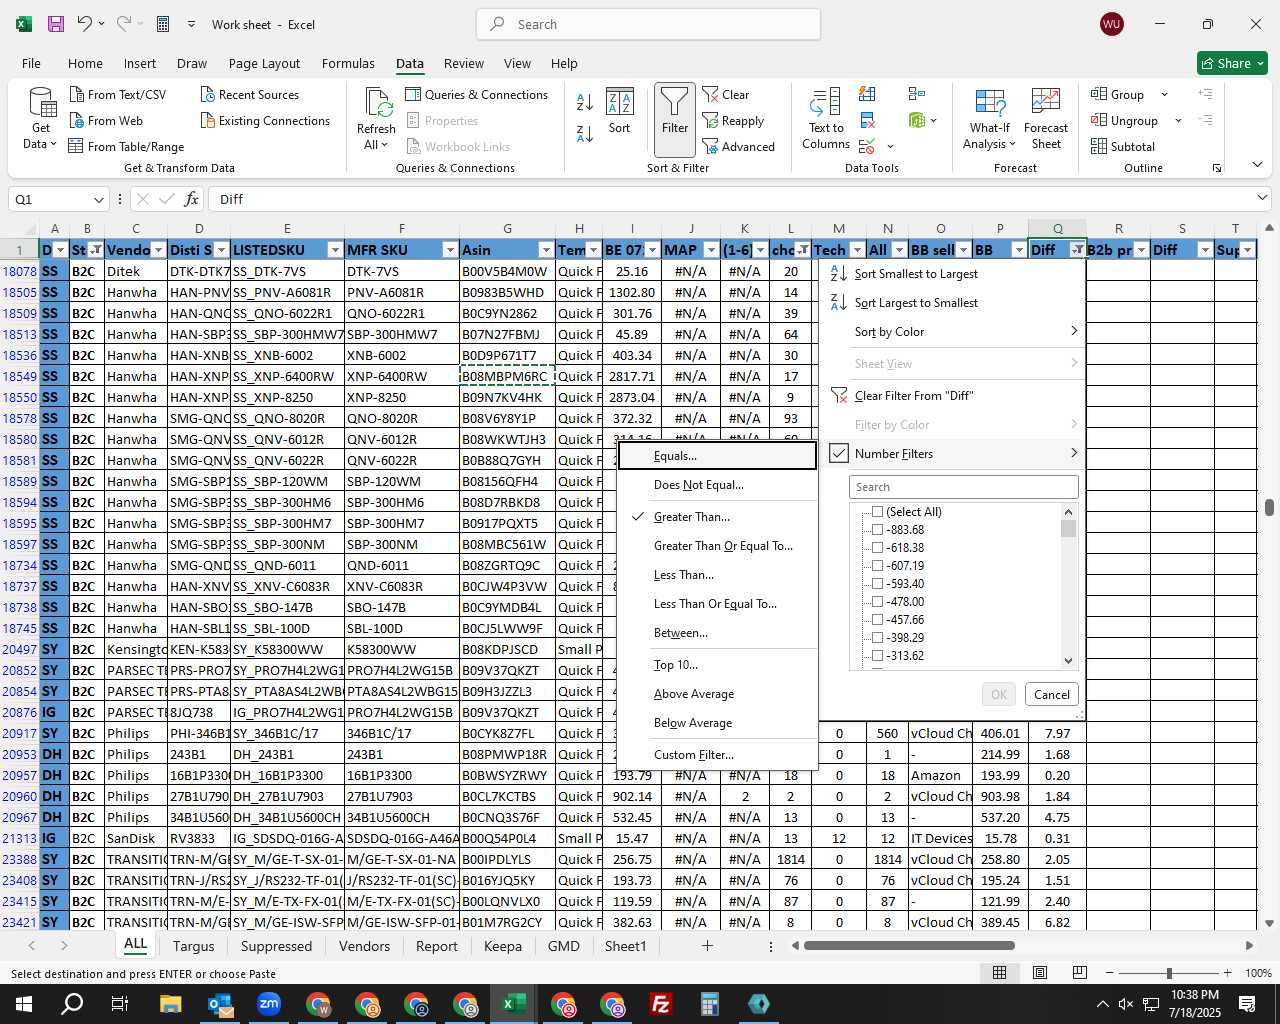
Task: Open Asin column filter dropdown
Action: point(546,250)
